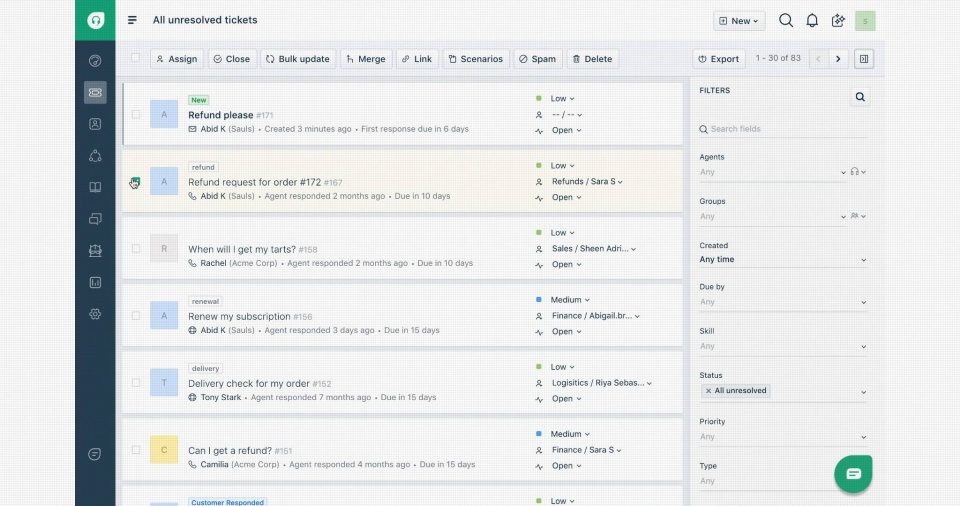The height and width of the screenshot is (506, 960).
Task: Click Agents Any filter field
Action: [x=773, y=172]
